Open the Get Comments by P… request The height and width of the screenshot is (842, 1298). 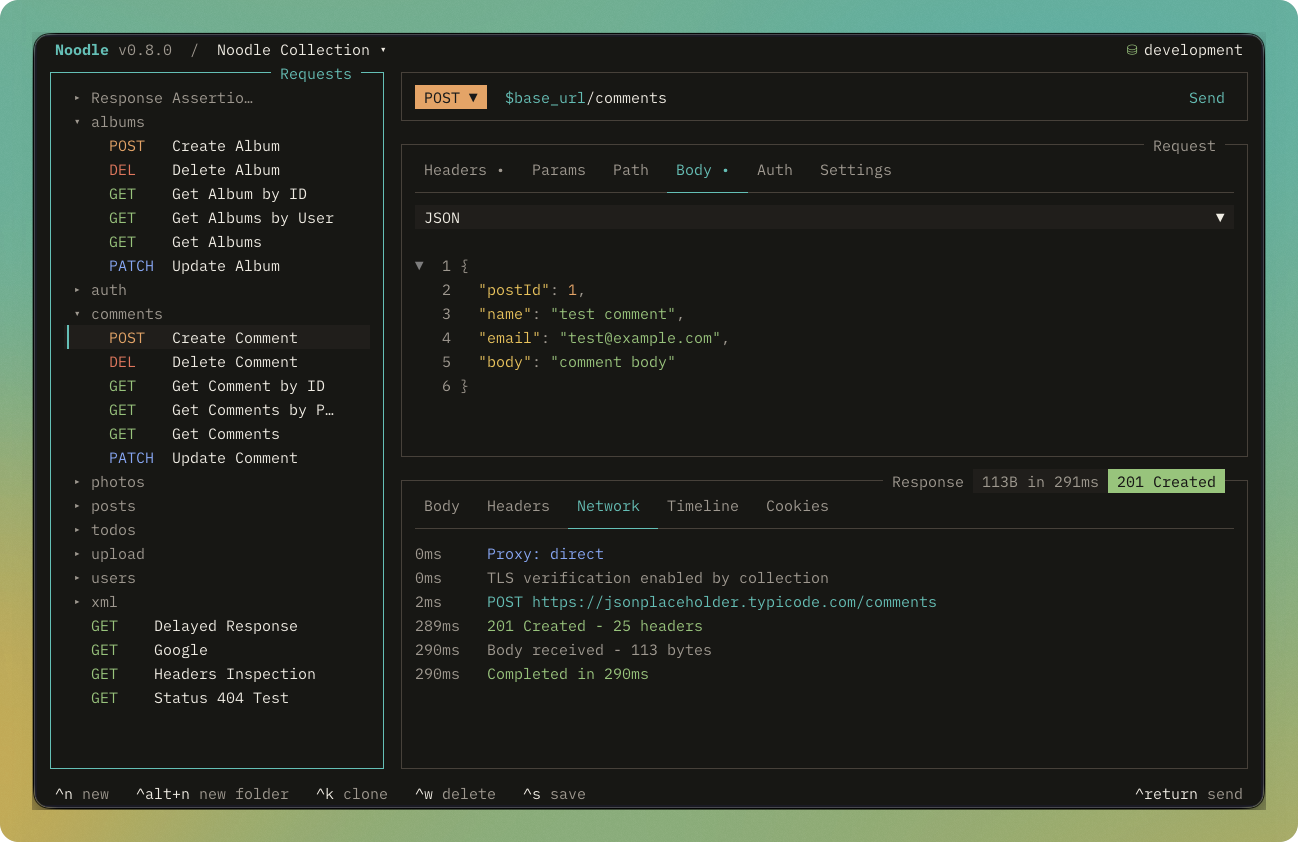(x=218, y=410)
